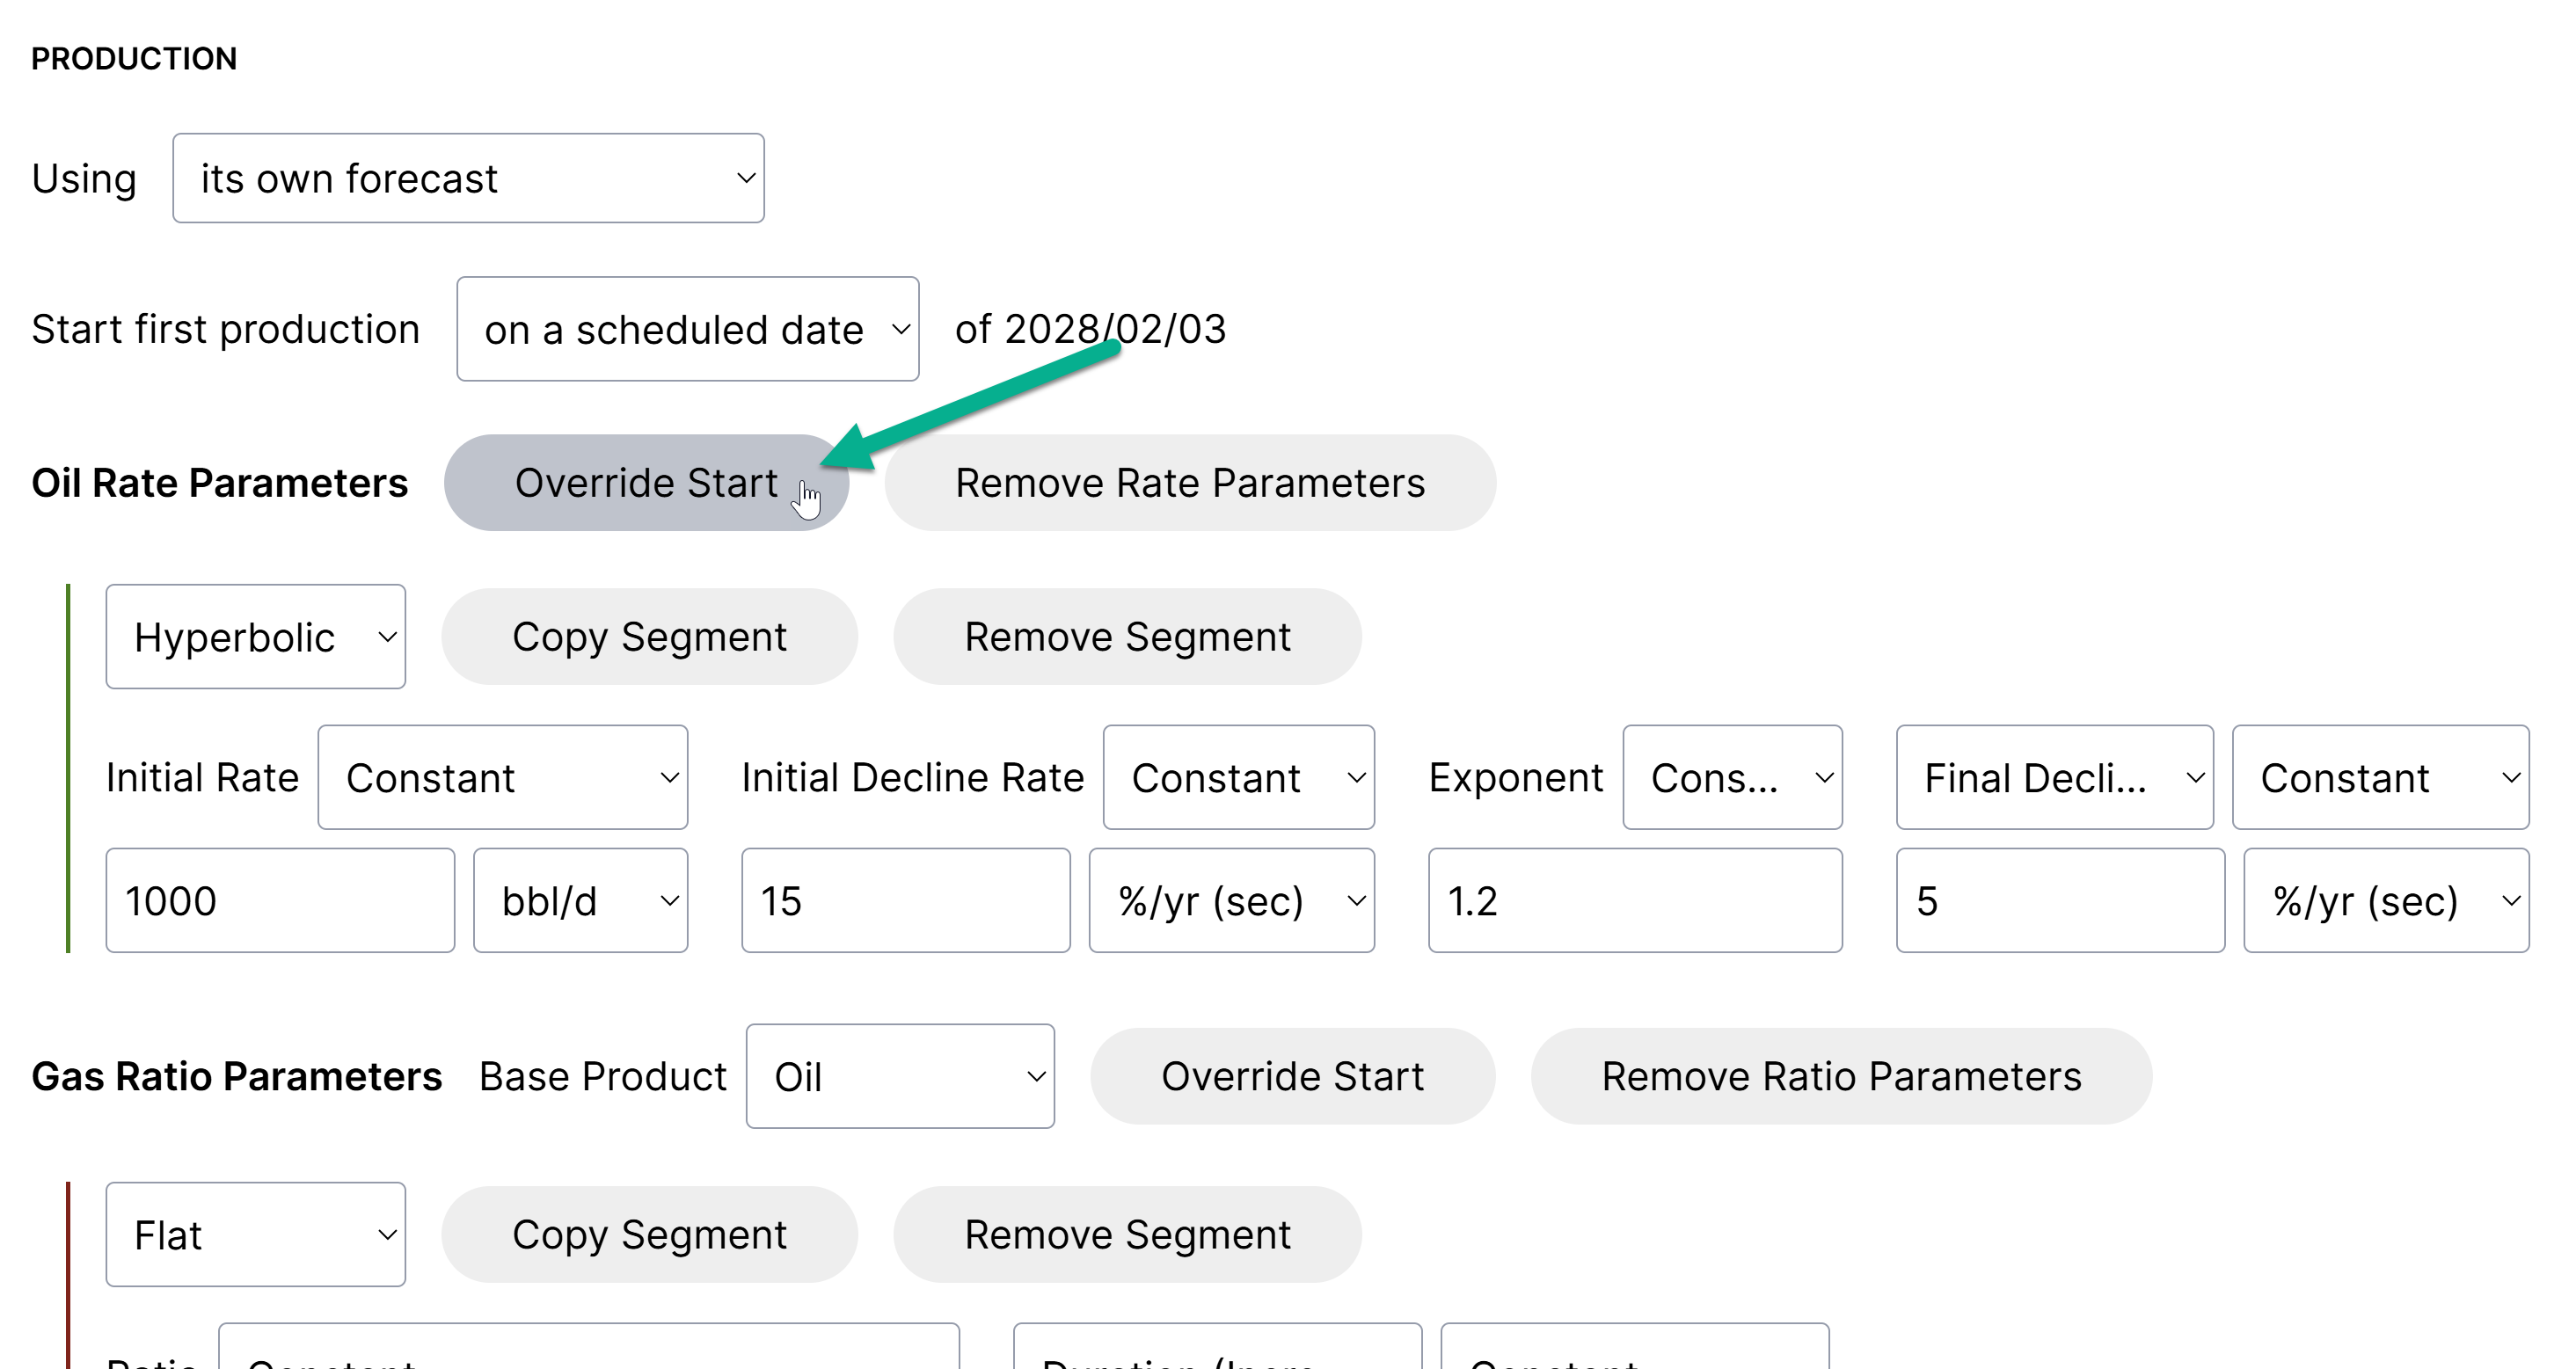Open Initial Decline Rate Constant dropdown
2576x1369 pixels.
[x=1238, y=778]
